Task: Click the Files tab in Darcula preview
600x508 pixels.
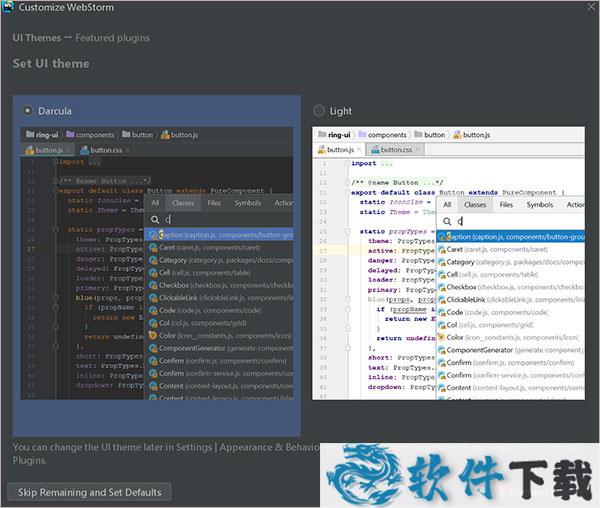Action: [x=214, y=203]
